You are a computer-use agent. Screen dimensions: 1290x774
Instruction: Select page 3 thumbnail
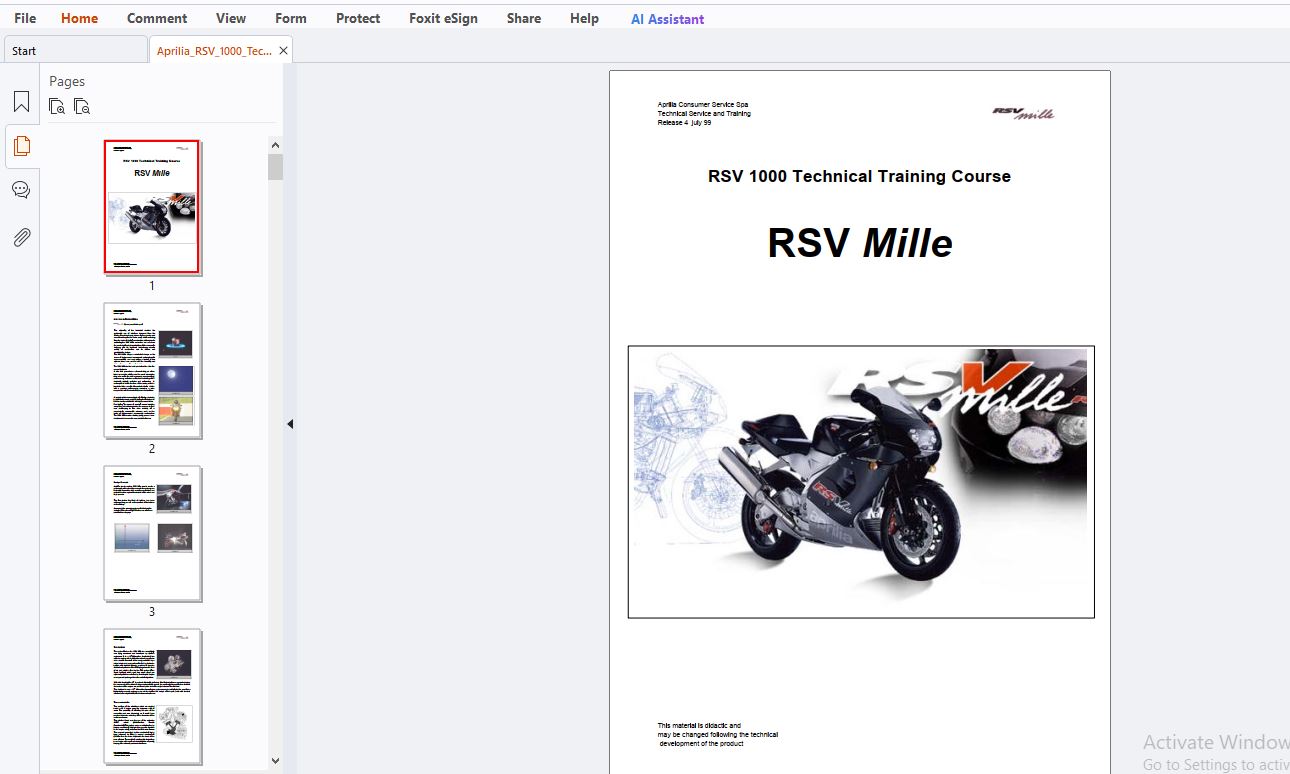[152, 533]
